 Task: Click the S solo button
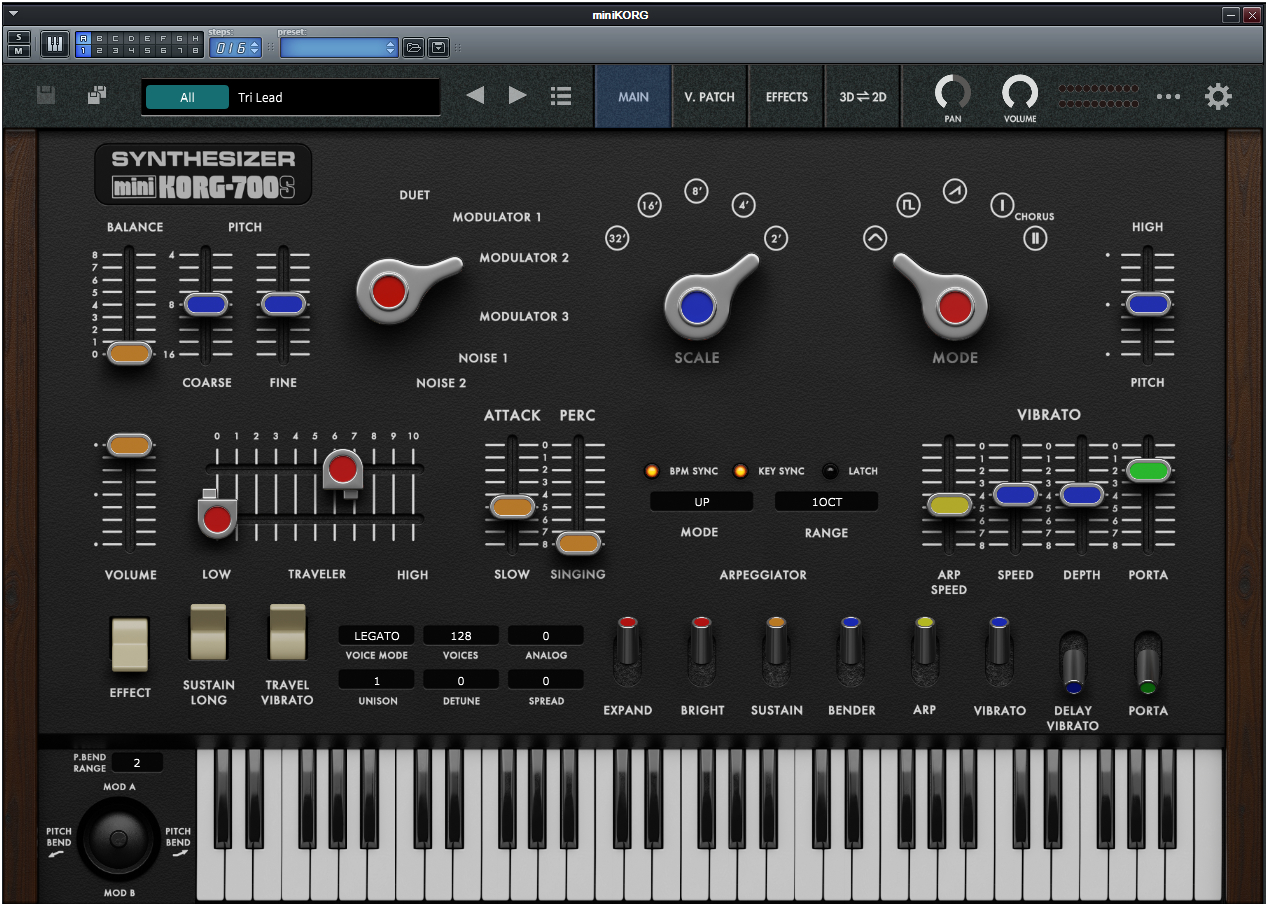[19, 38]
